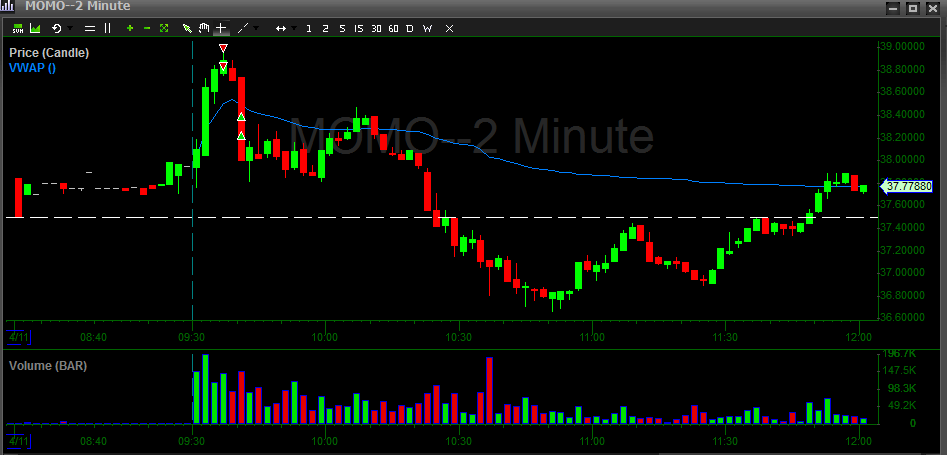Click the SYM symbol entry icon
This screenshot has height=455, width=947.
18,28
